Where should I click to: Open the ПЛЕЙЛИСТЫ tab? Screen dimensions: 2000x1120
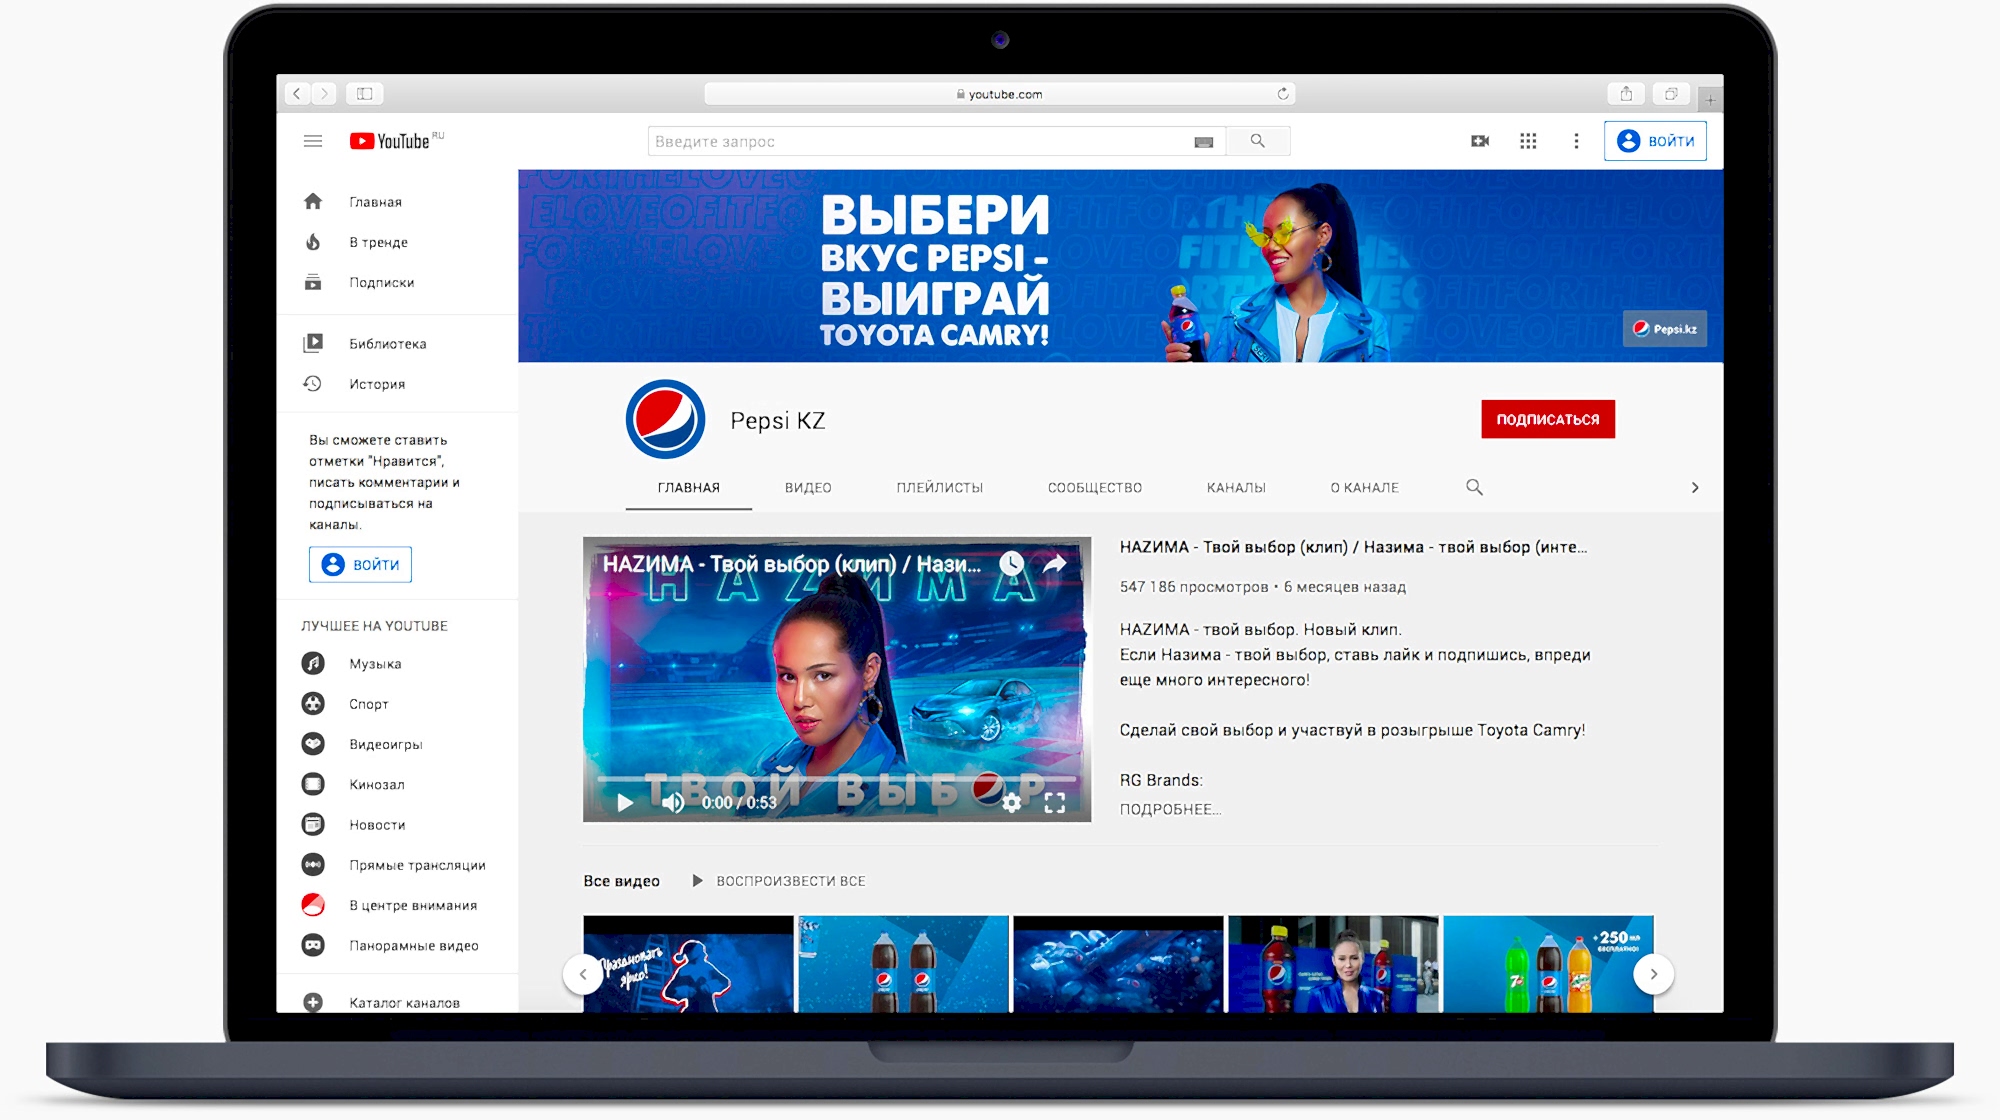click(939, 488)
